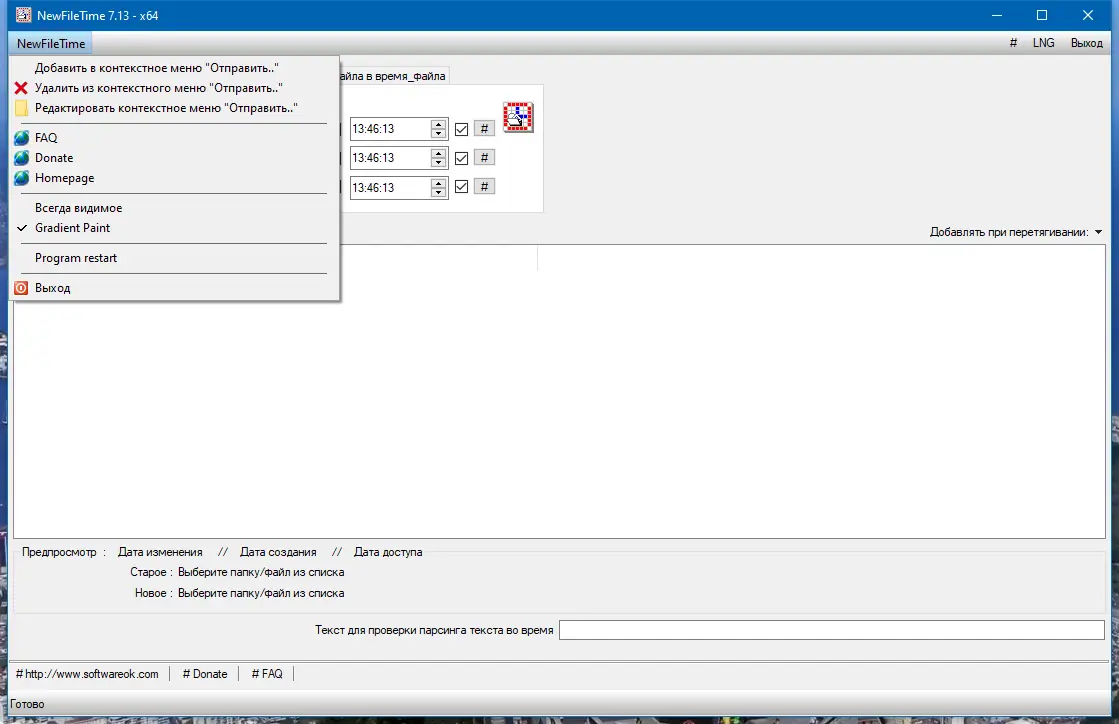Click the globe icon next to Donate
The image size is (1119, 724).
pos(21,158)
